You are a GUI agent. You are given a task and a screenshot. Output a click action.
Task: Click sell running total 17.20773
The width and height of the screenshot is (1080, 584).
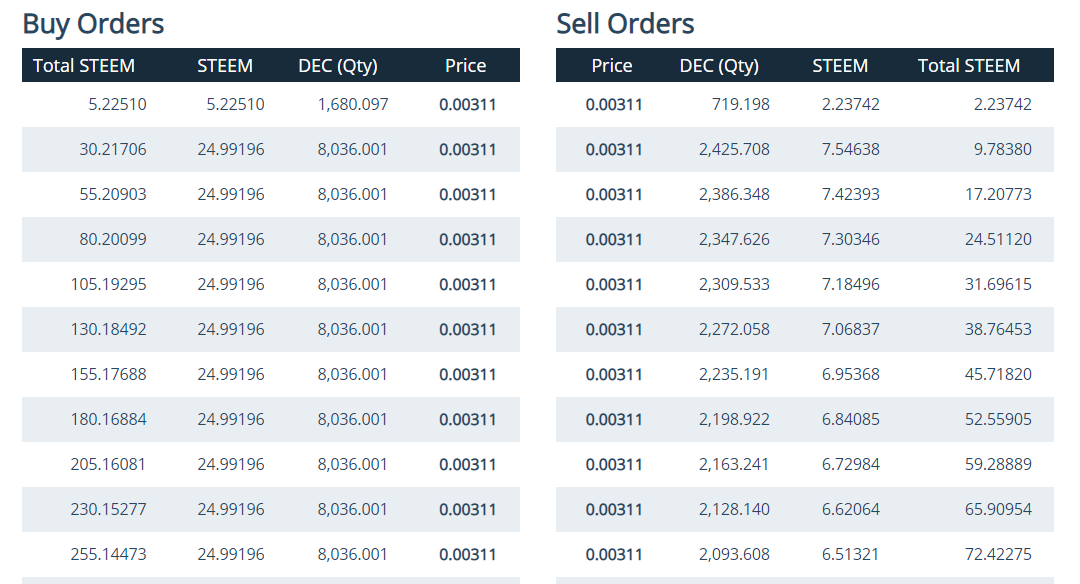click(998, 194)
